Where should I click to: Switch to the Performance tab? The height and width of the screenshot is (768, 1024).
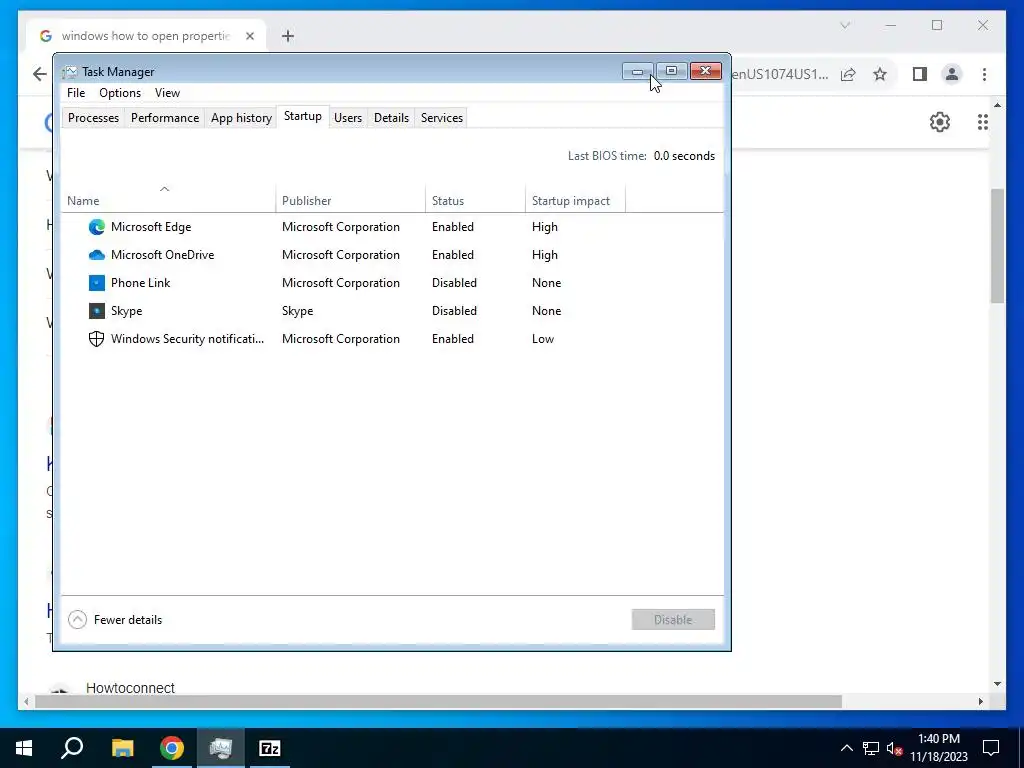tap(165, 118)
